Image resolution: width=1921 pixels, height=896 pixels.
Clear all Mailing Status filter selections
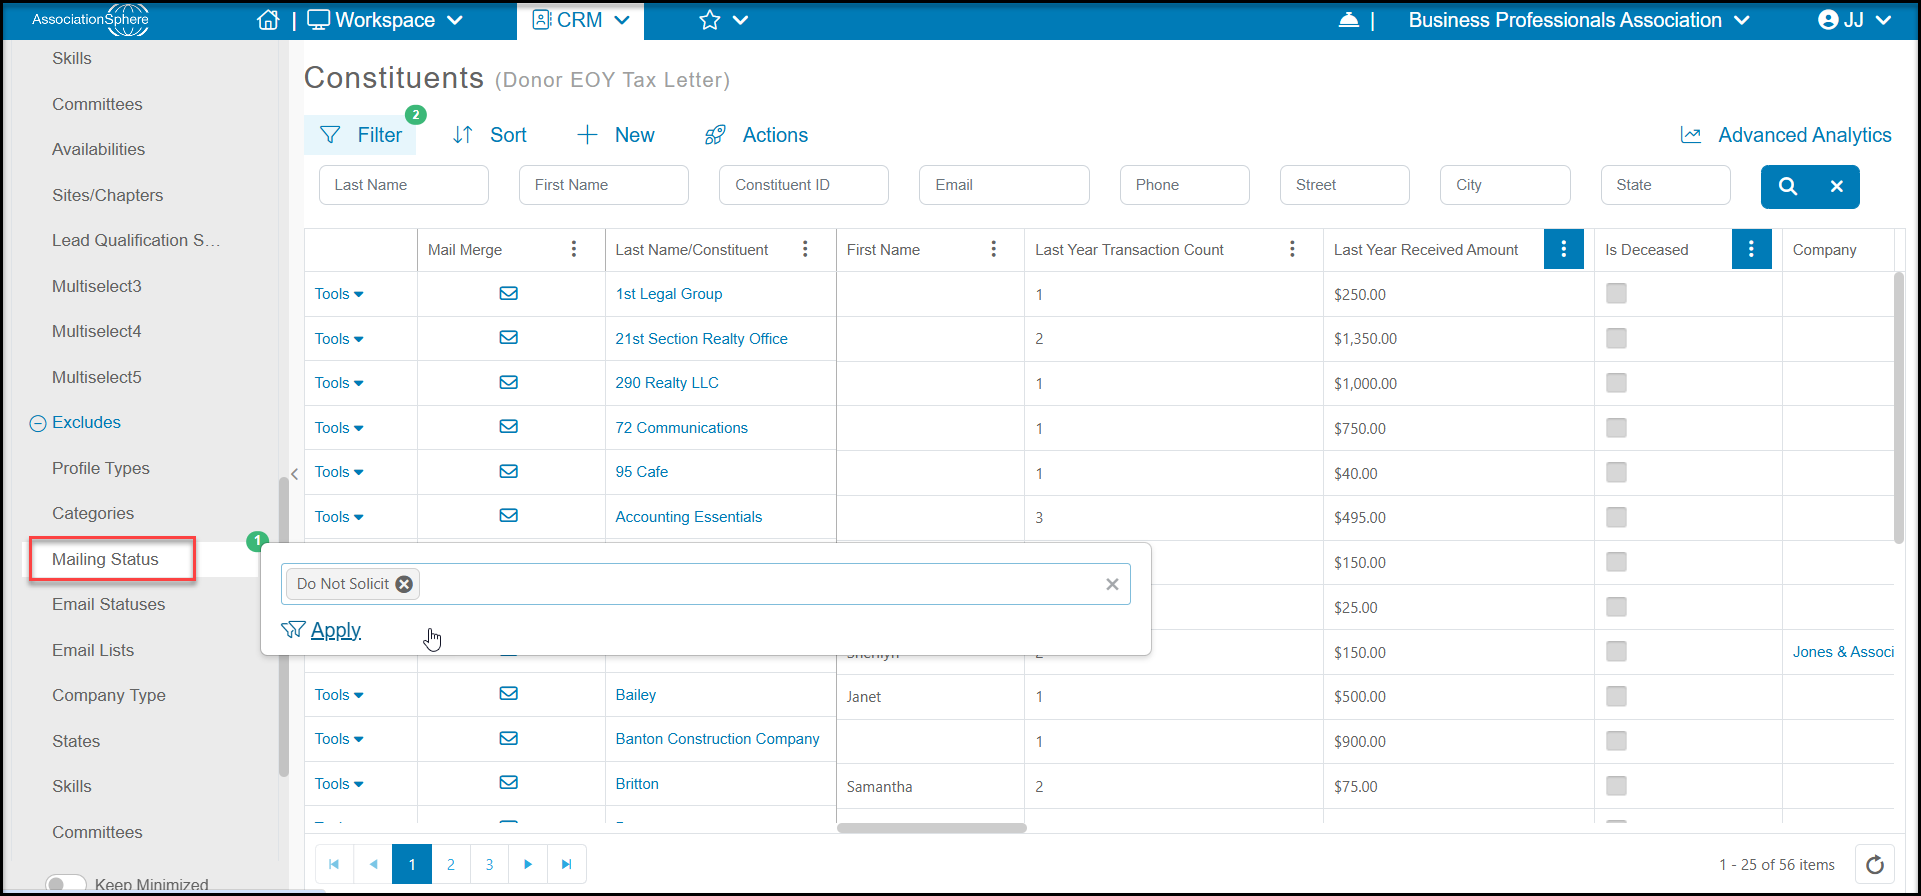coord(1112,584)
